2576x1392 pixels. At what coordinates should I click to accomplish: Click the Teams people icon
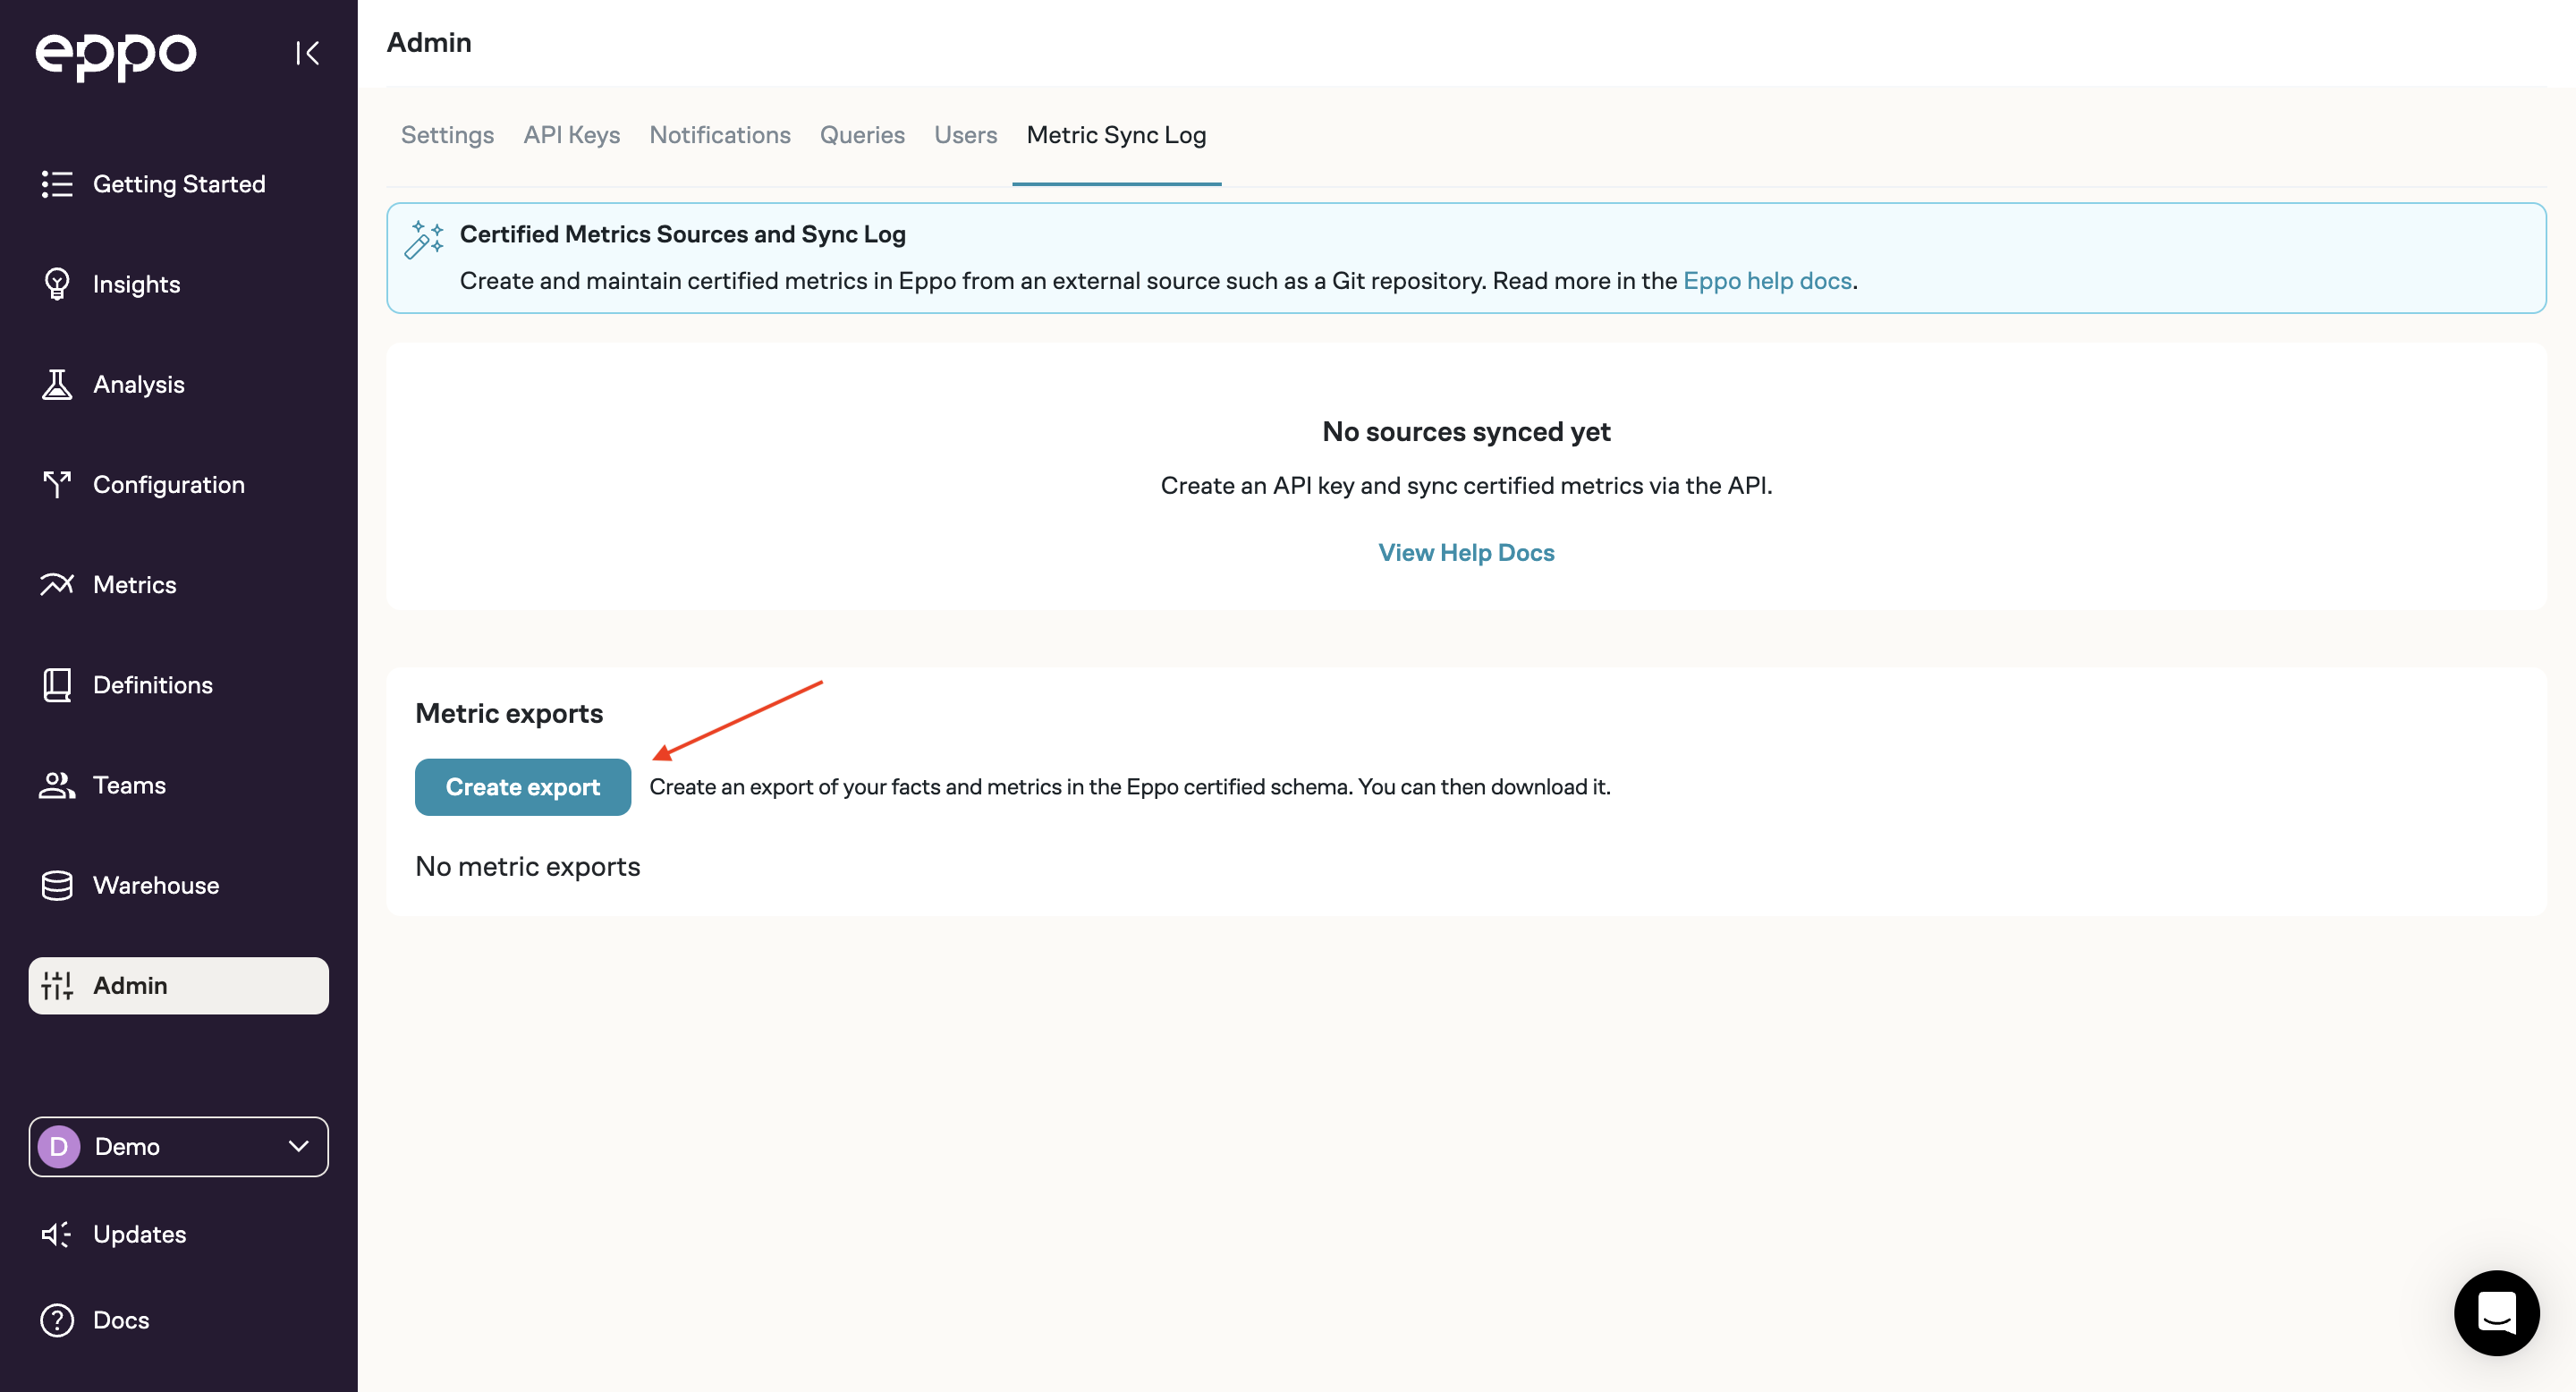coord(57,785)
